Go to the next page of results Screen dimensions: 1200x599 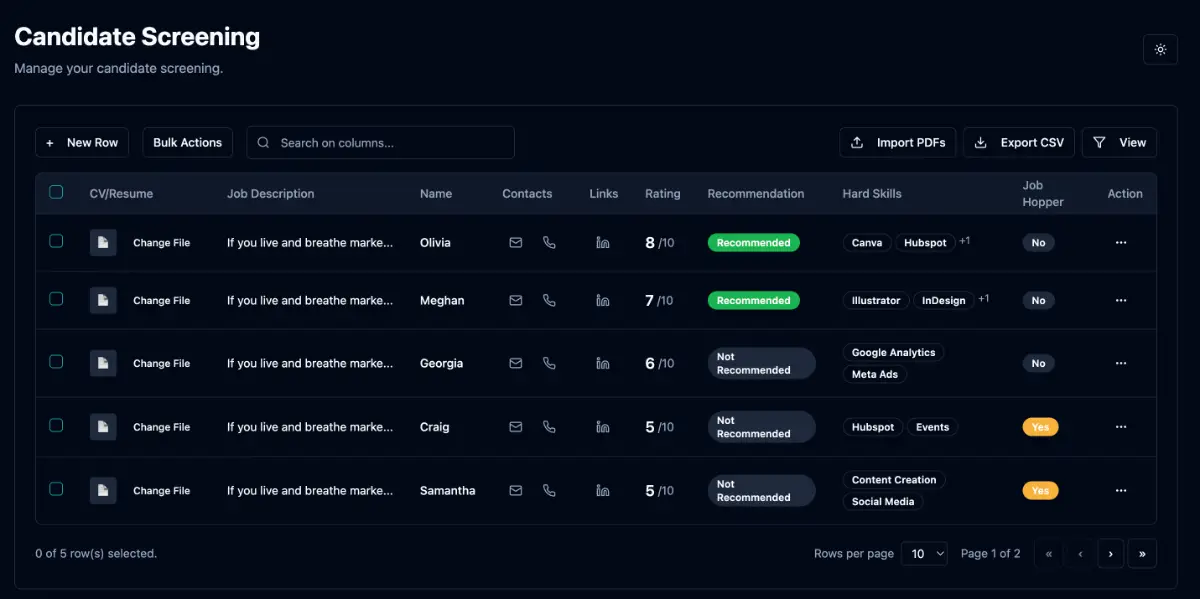pos(1110,553)
